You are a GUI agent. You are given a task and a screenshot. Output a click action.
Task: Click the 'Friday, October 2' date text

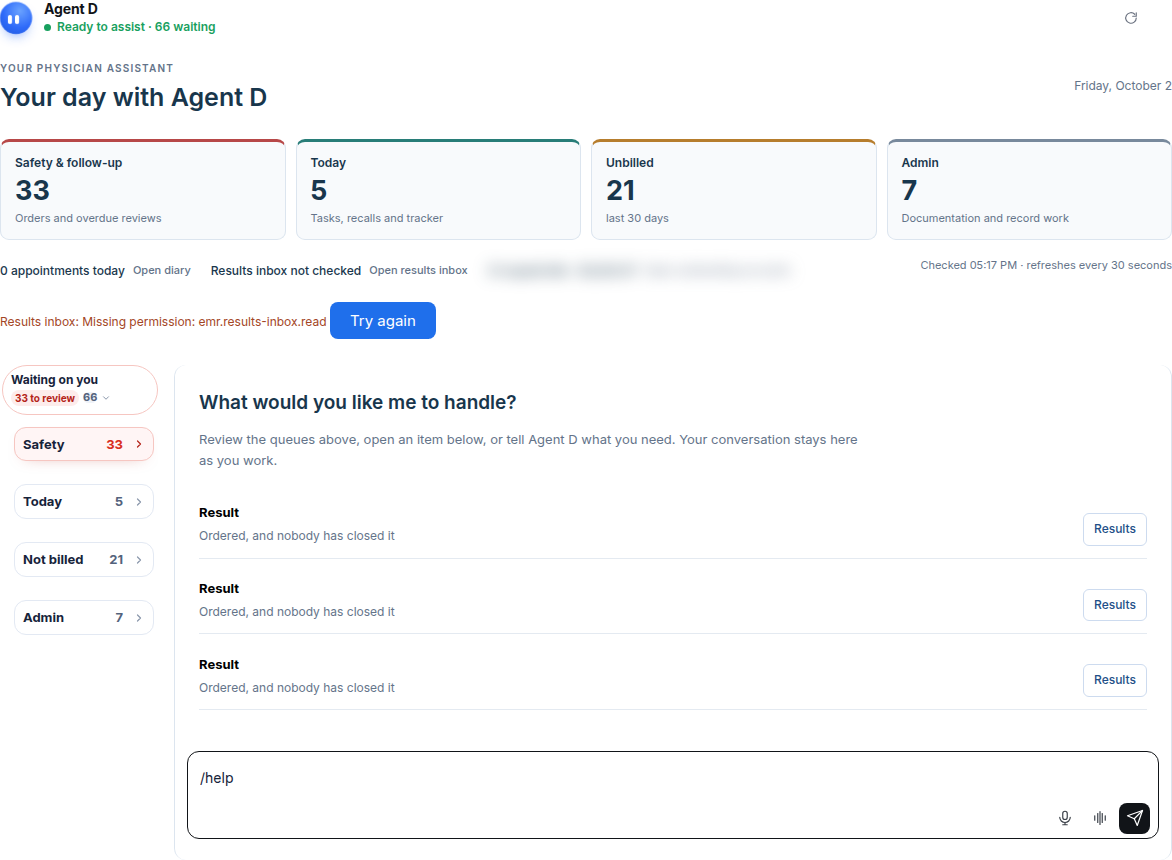(x=1123, y=86)
